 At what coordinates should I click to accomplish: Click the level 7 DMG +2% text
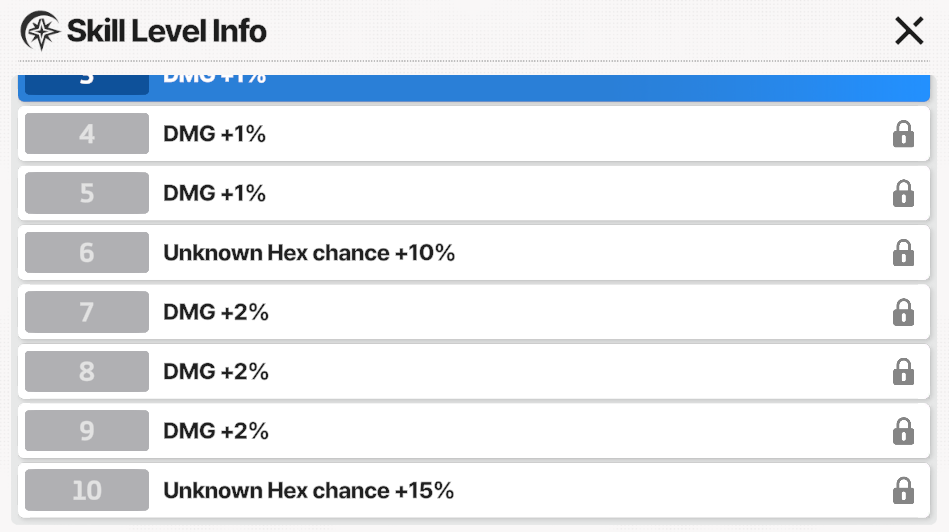click(x=215, y=312)
